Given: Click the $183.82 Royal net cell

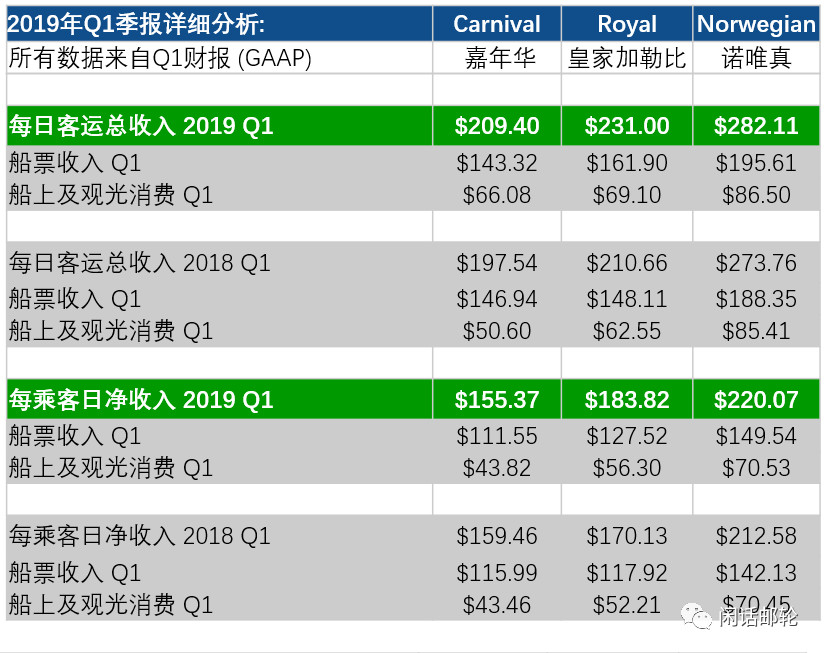Looking at the screenshot, I should tap(627, 399).
